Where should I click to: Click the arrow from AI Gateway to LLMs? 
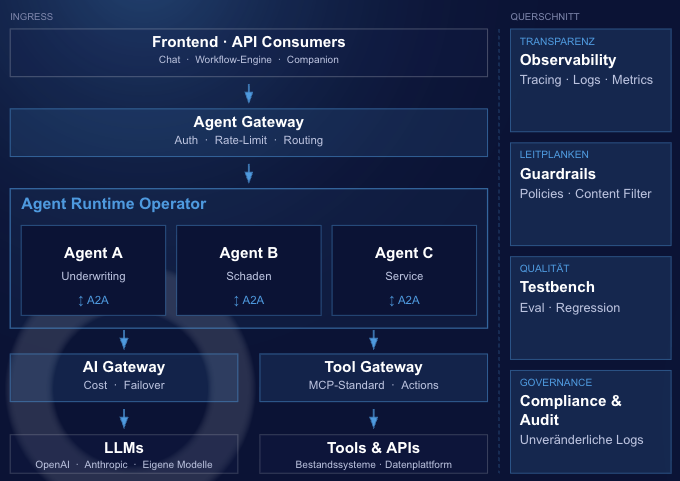(124, 419)
